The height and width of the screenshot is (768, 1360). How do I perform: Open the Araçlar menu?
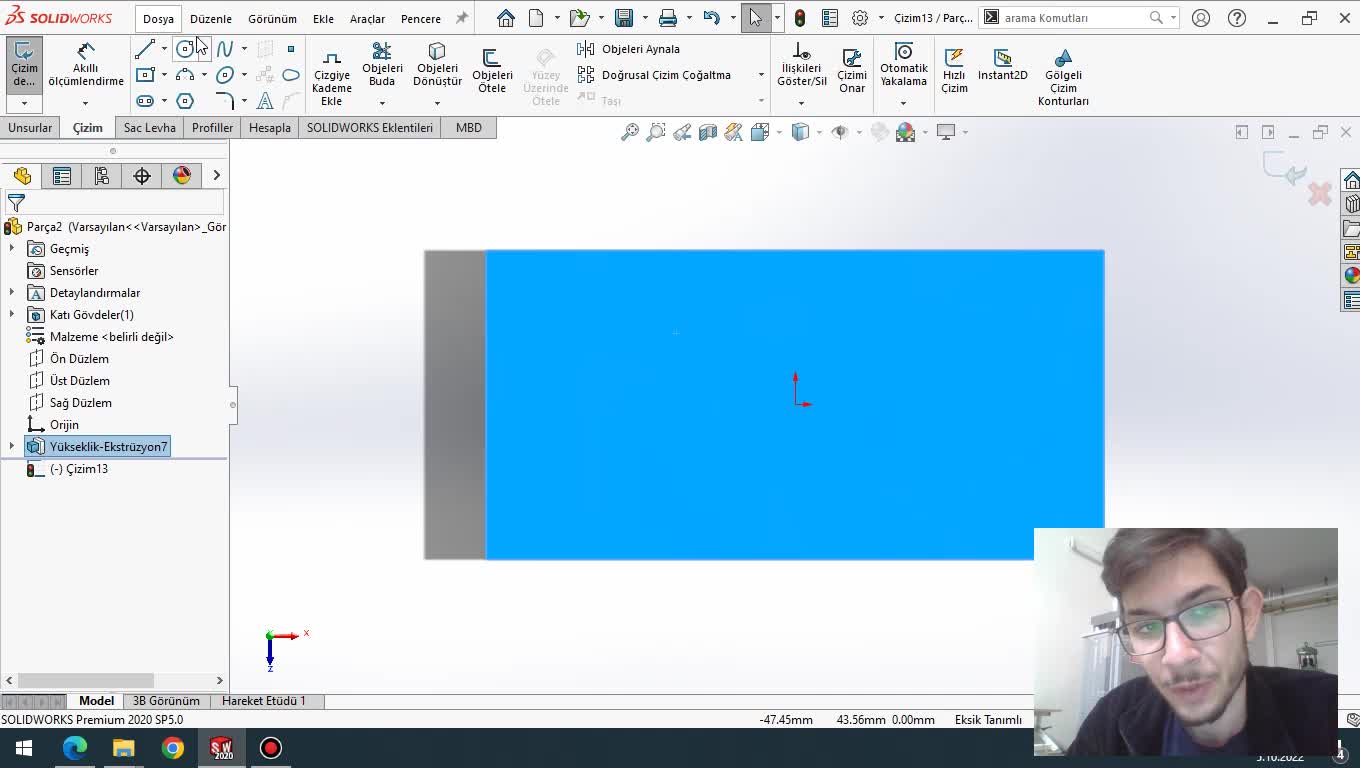(367, 19)
